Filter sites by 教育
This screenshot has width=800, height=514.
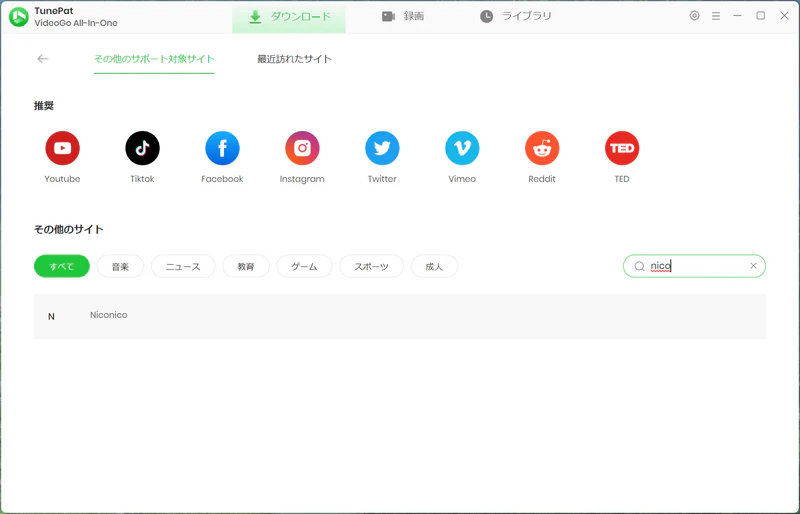[246, 266]
